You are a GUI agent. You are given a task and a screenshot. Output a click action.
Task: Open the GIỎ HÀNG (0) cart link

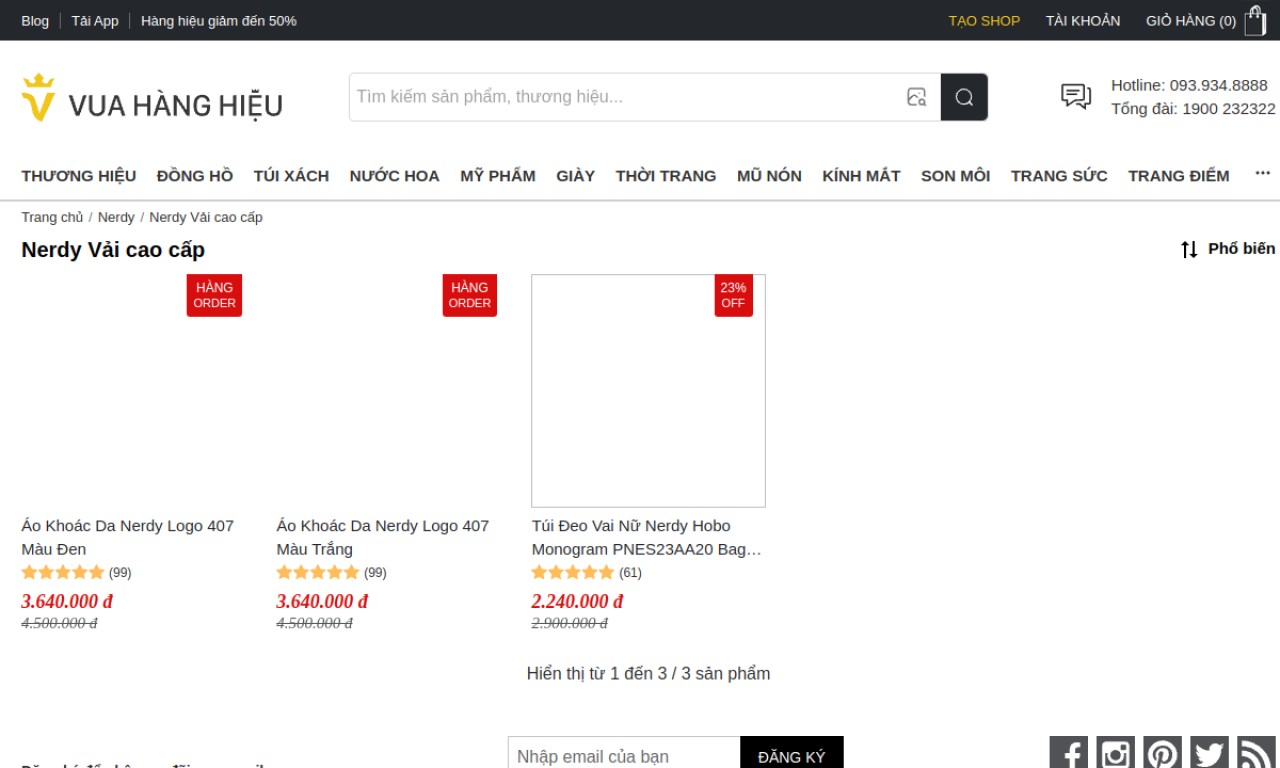click(1191, 21)
